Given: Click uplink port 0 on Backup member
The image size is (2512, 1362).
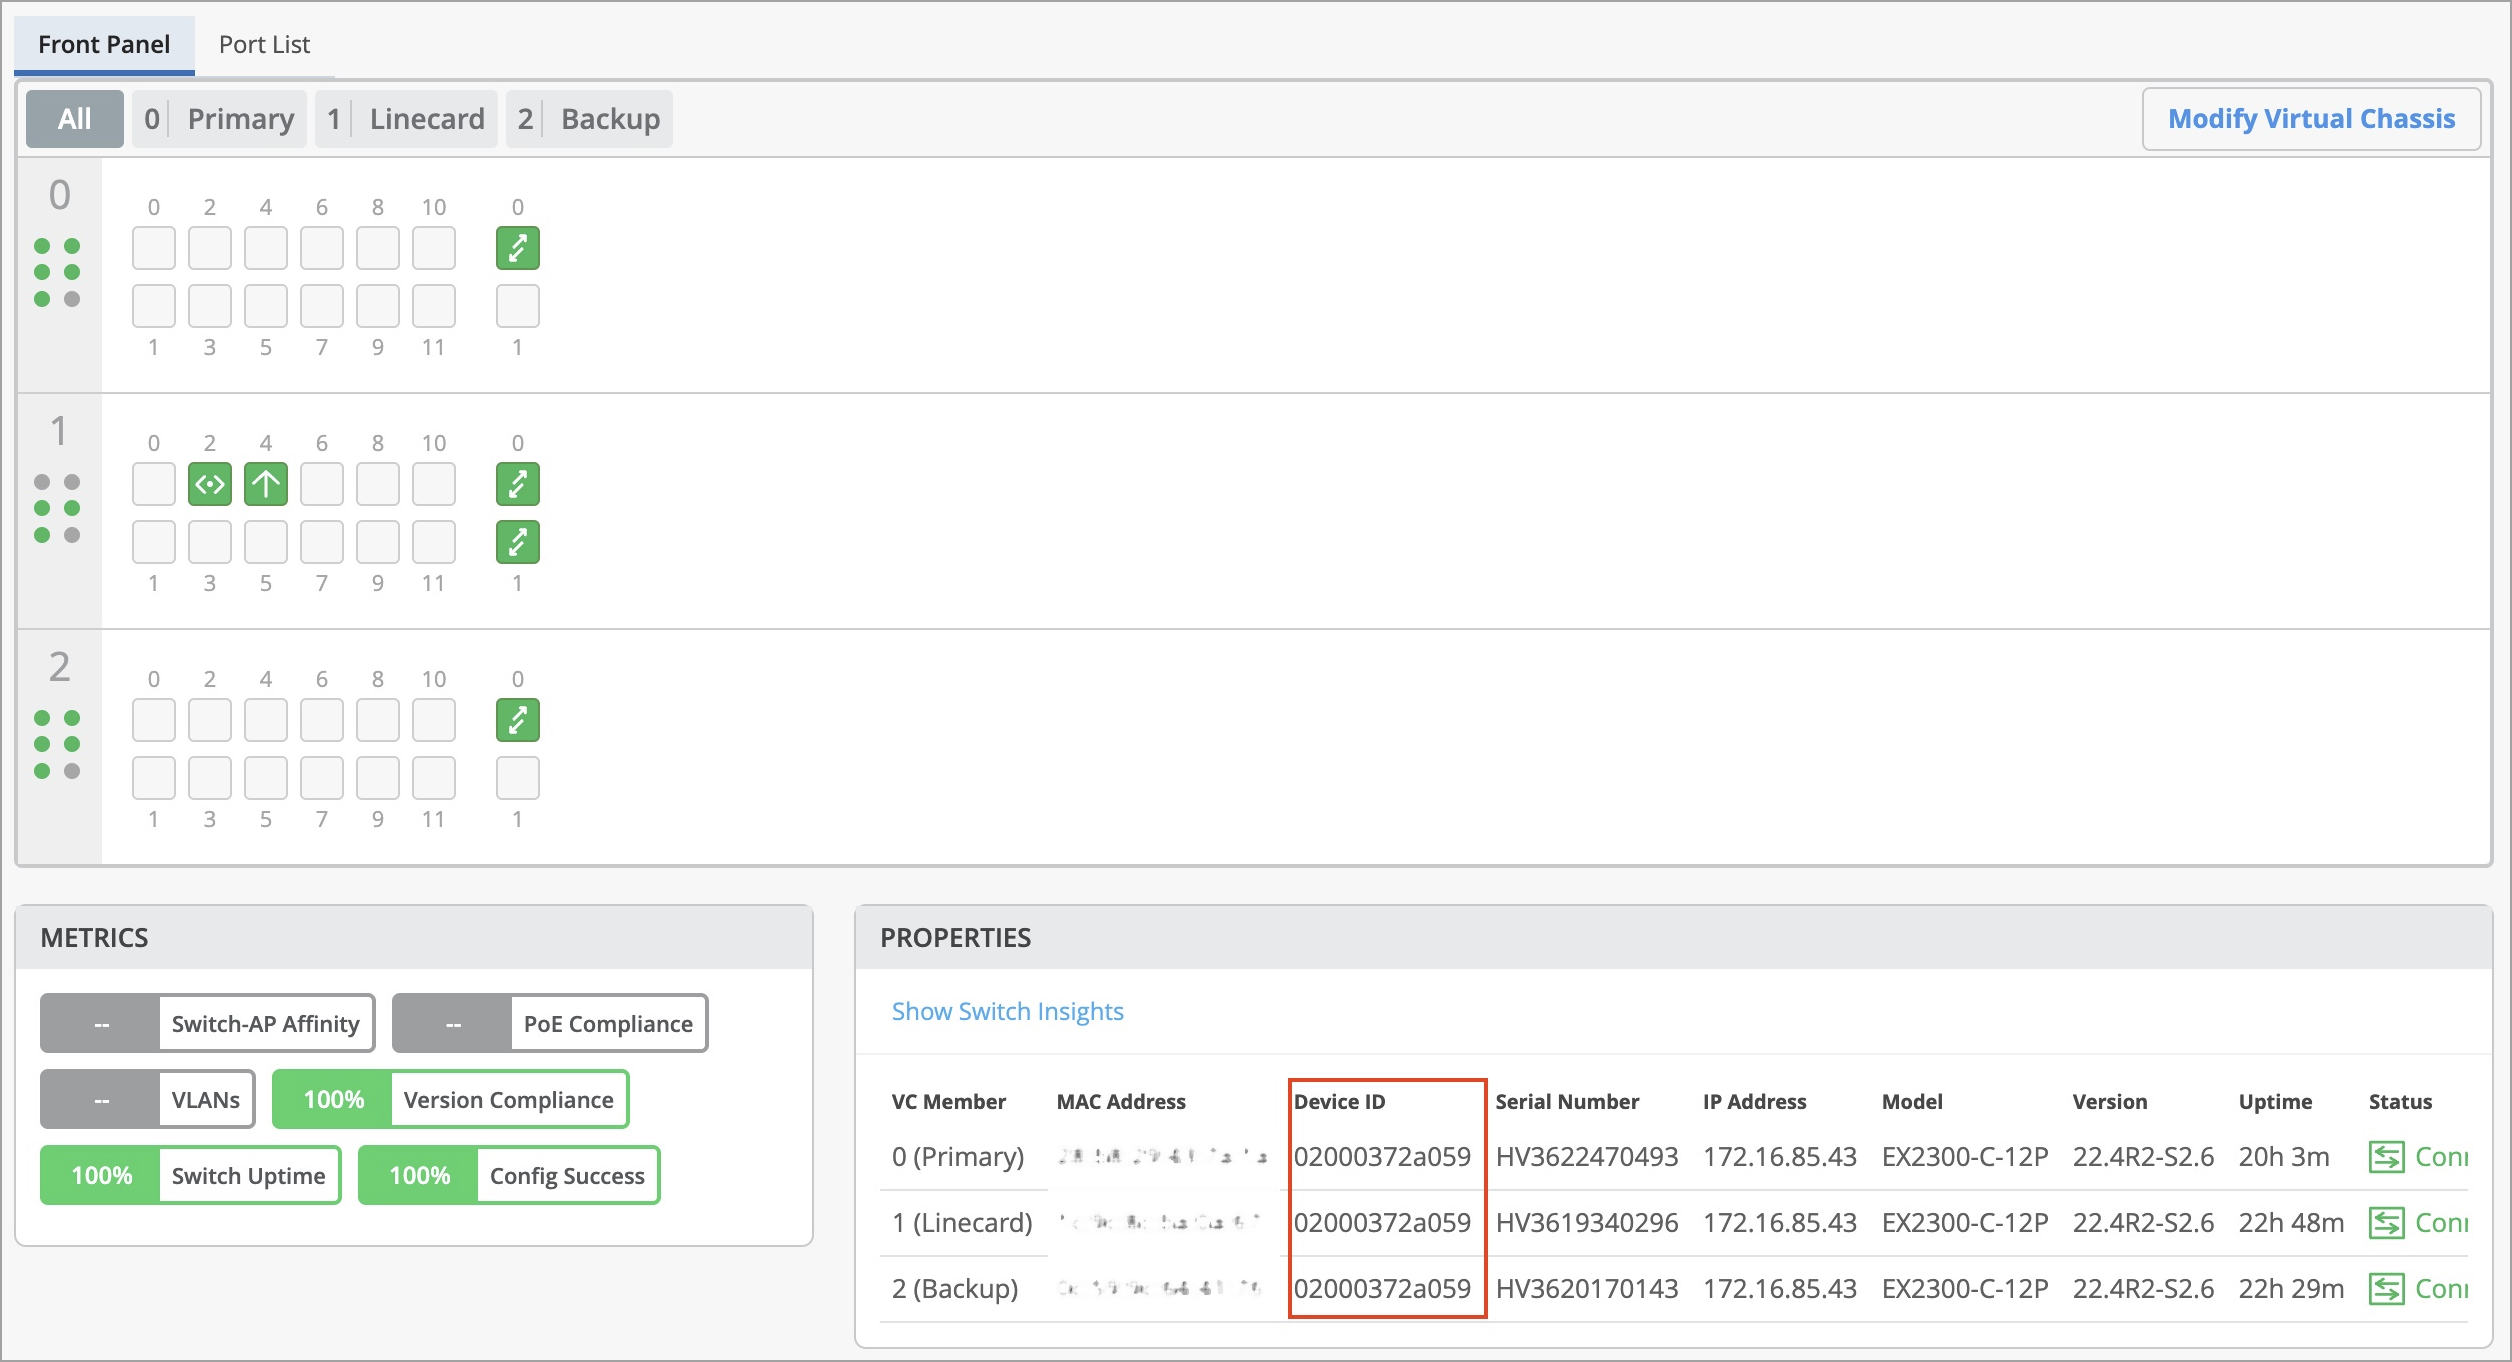Looking at the screenshot, I should [x=517, y=720].
